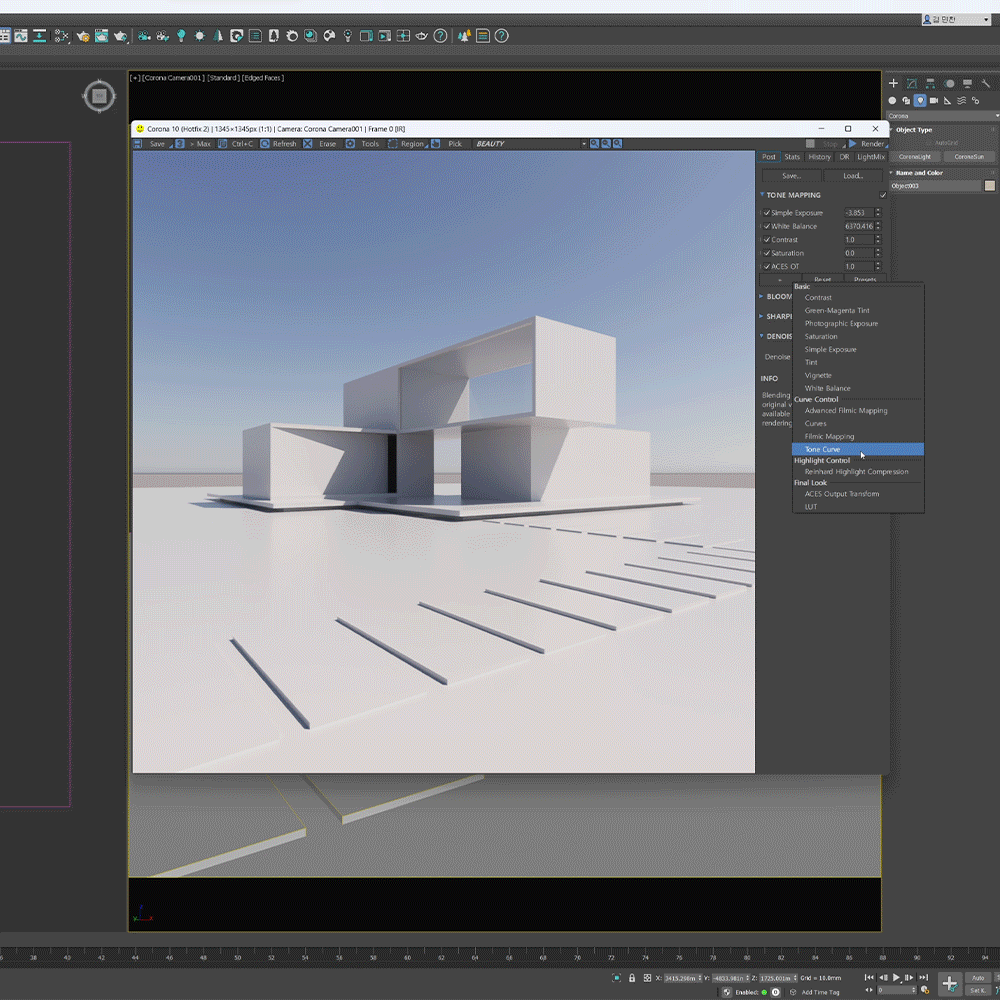The image size is (1000, 1000).
Task: Click the CoronaSun button
Action: [968, 157]
